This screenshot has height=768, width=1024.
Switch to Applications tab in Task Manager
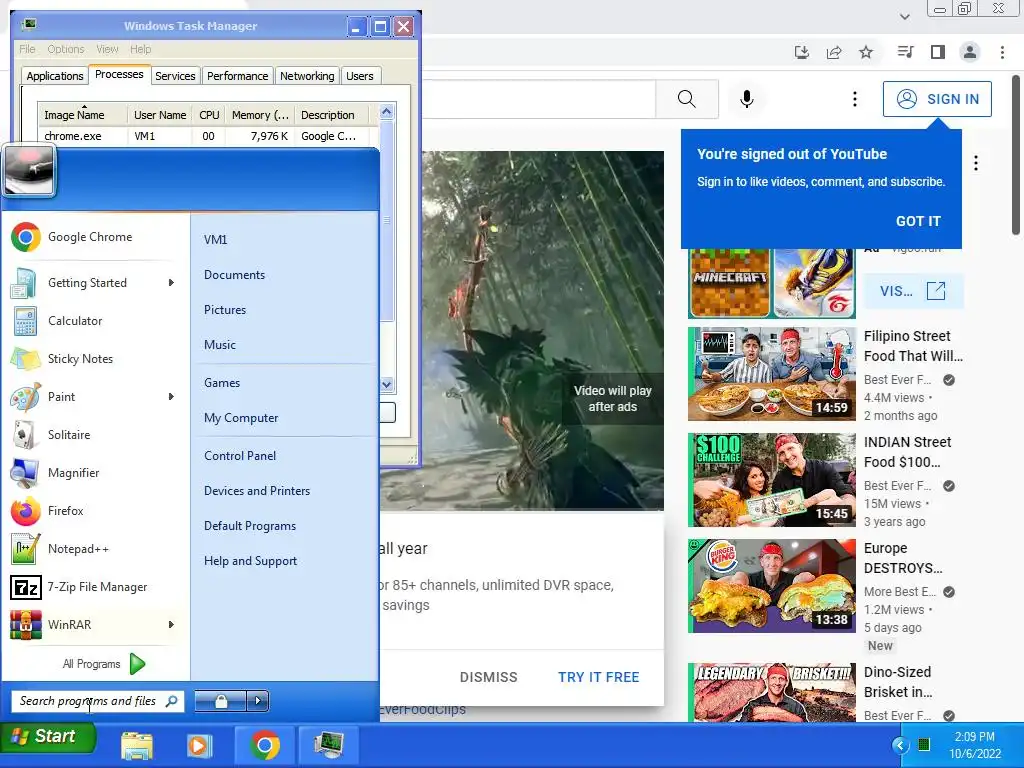55,76
